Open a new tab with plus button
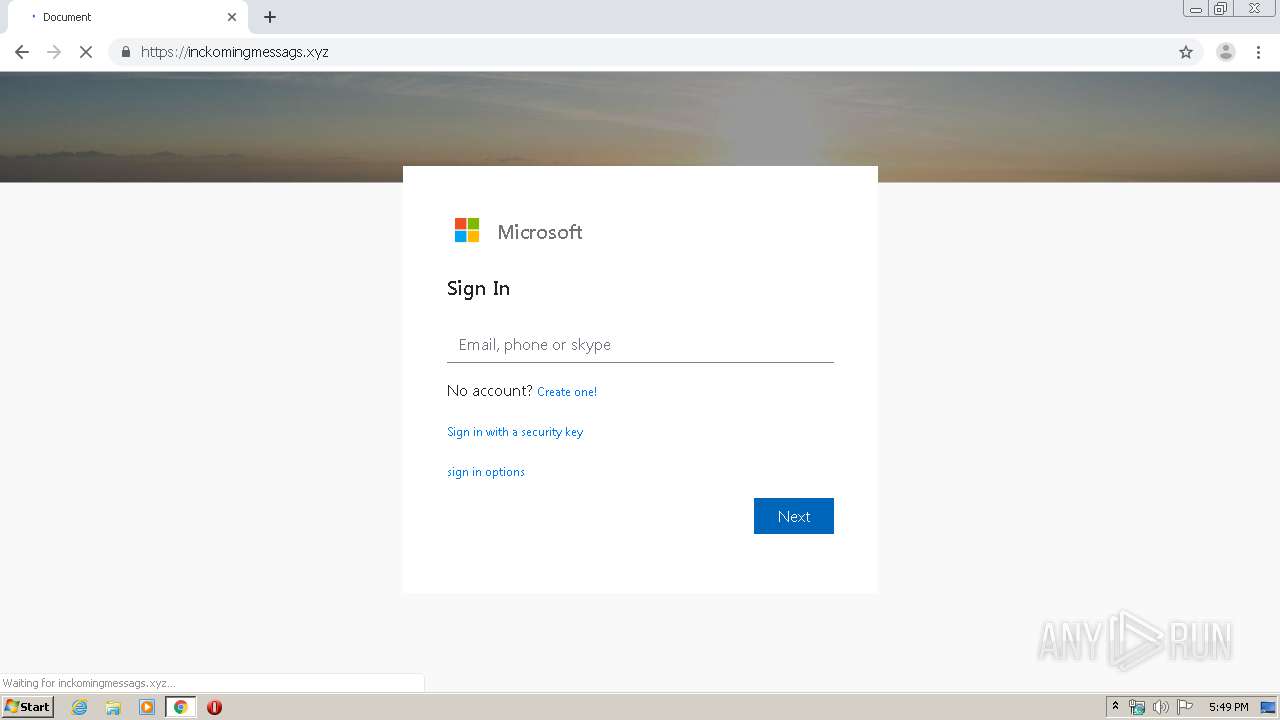Image resolution: width=1280 pixels, height=720 pixels. pos(270,17)
